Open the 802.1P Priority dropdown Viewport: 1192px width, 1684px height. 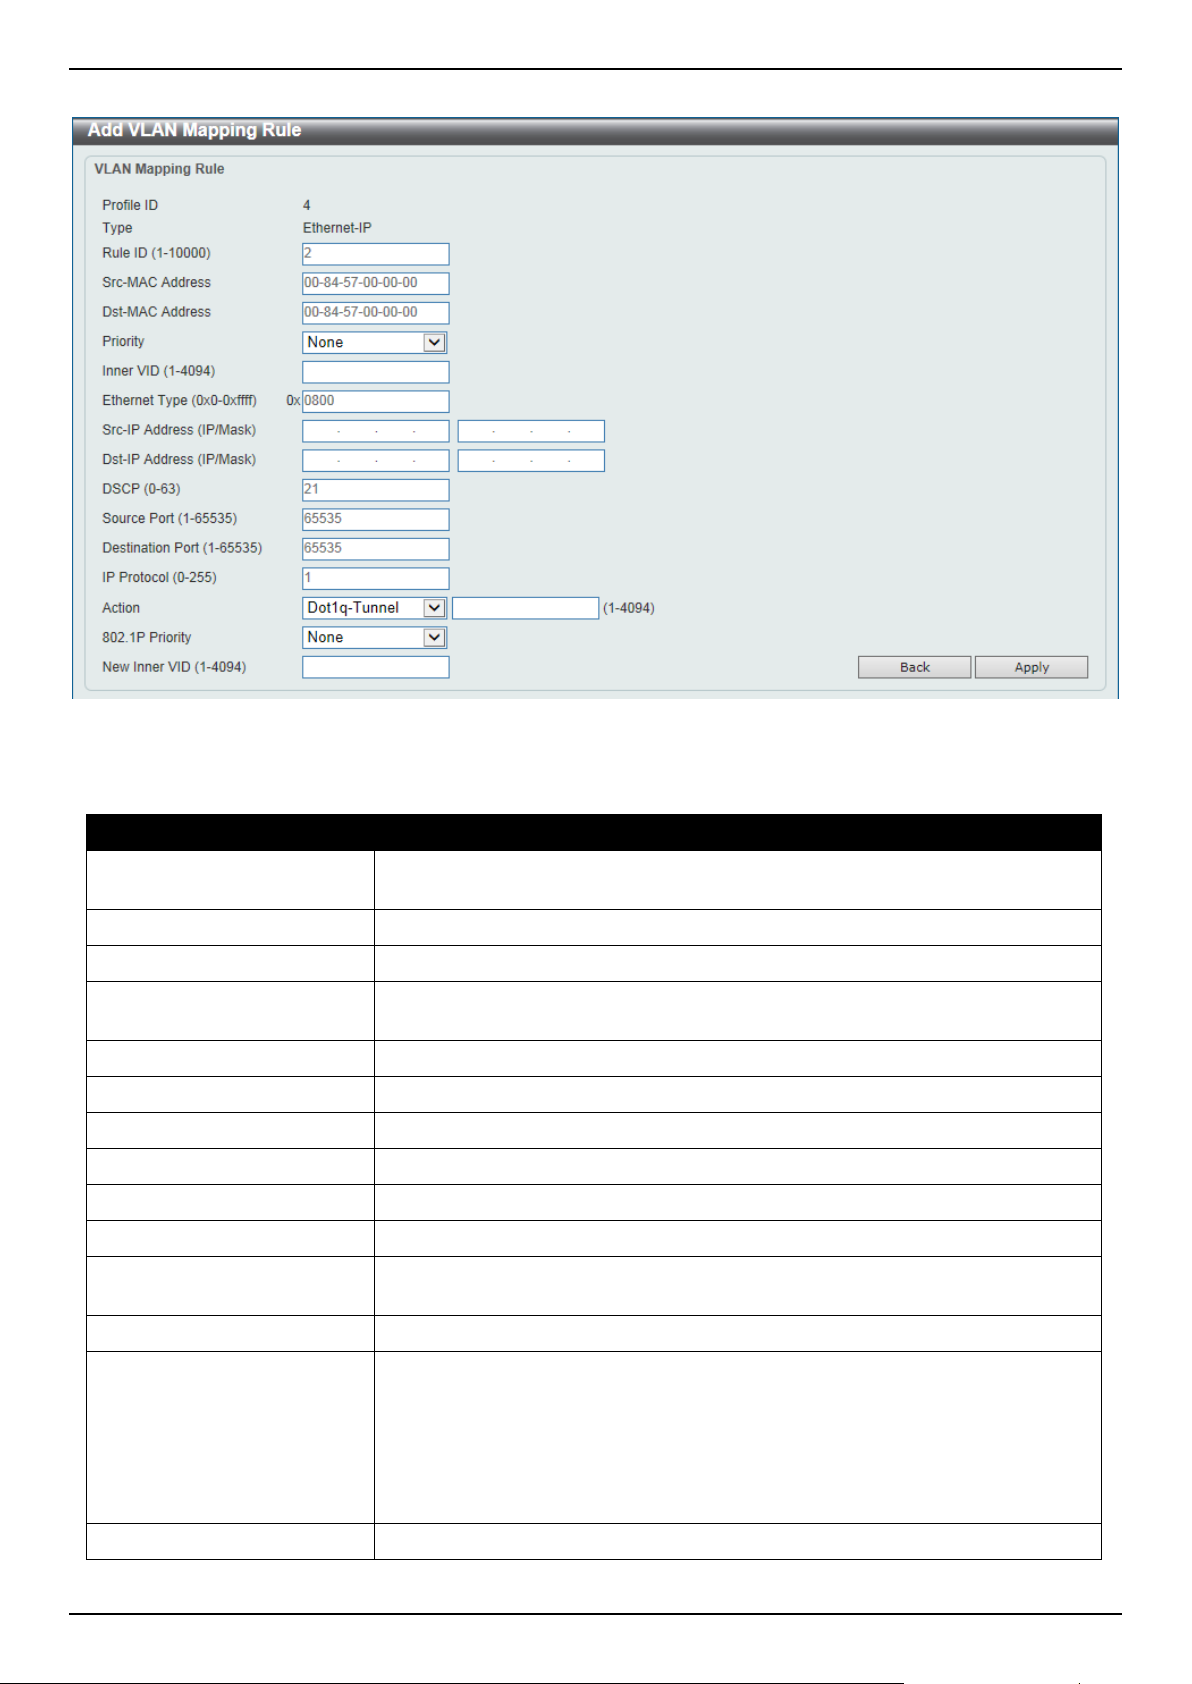[x=375, y=637]
